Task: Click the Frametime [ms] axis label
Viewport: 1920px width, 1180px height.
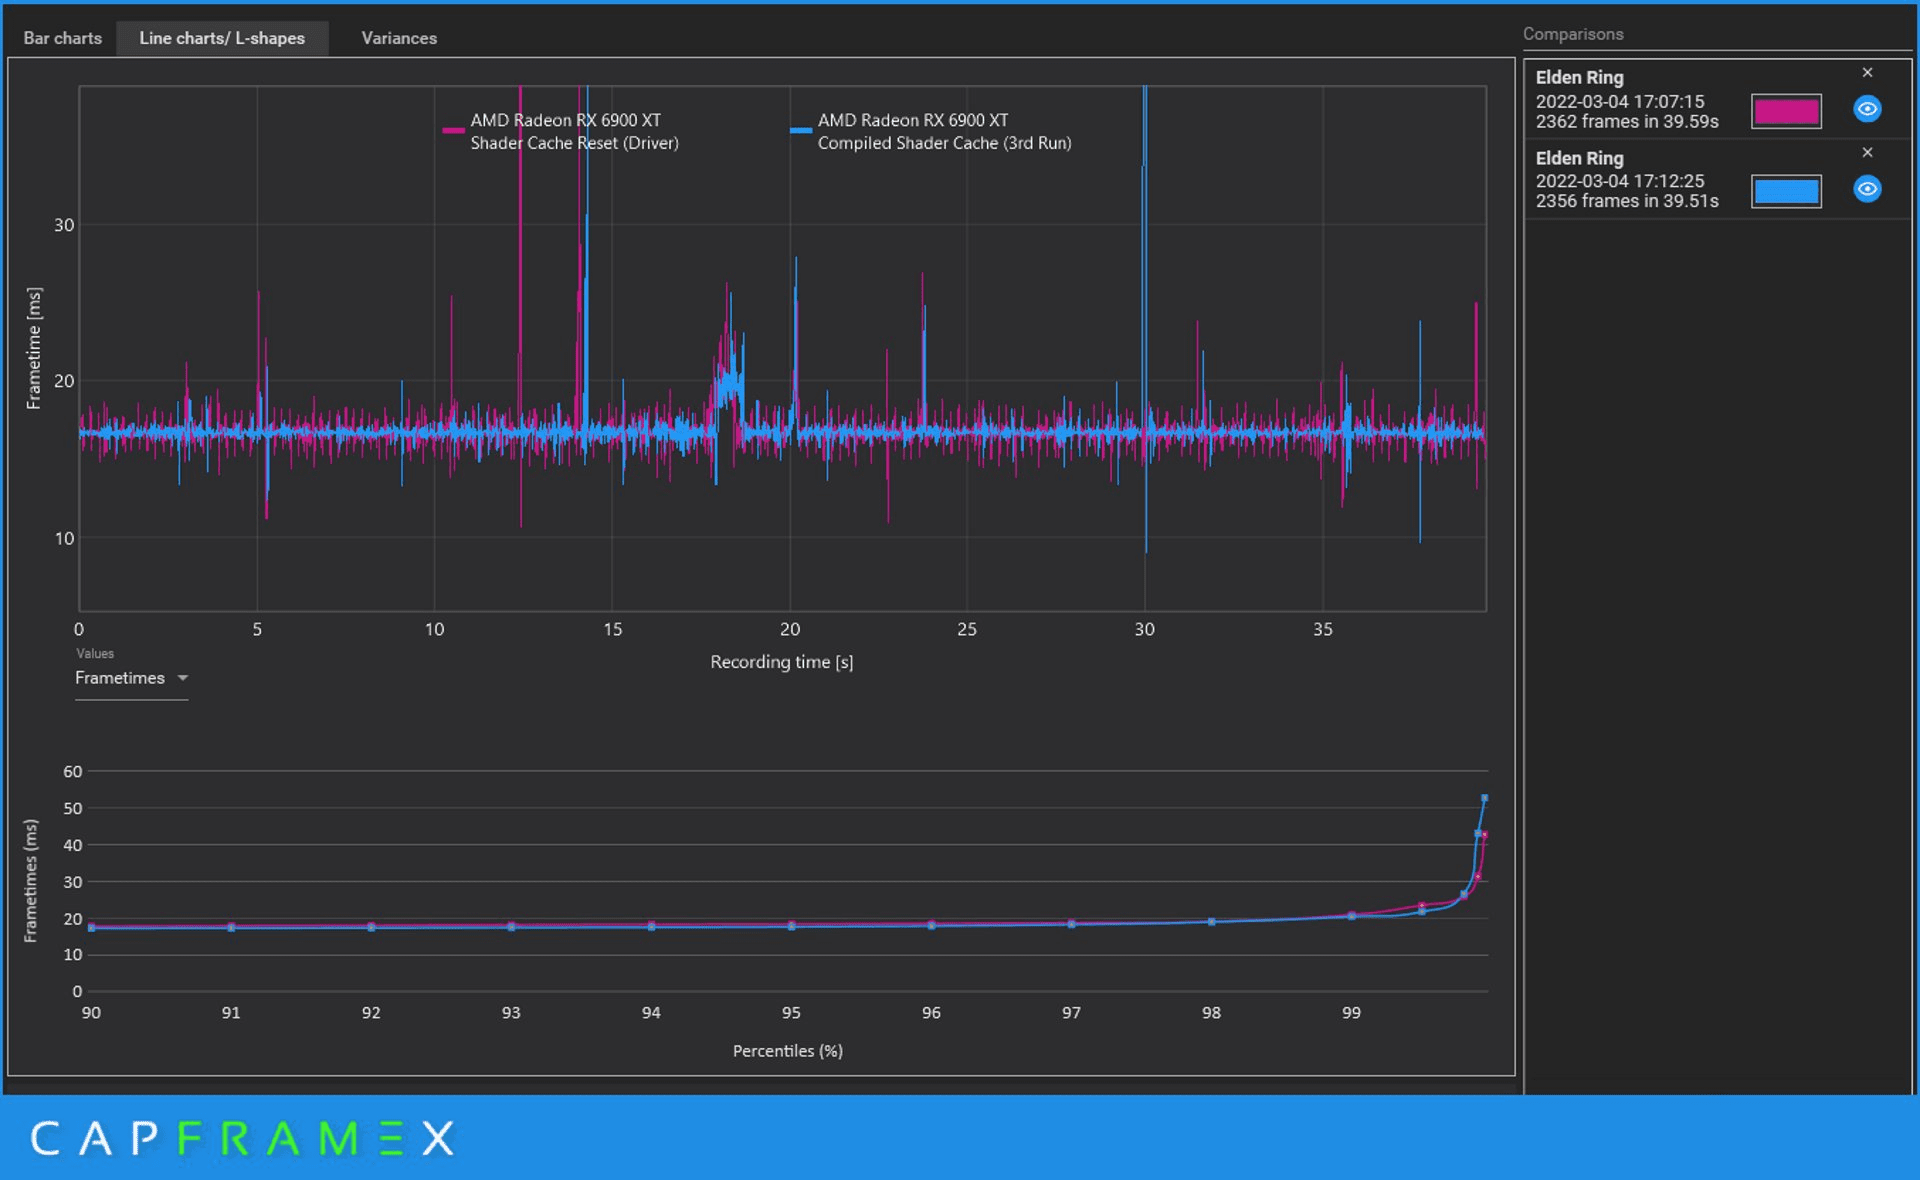Action: click(x=34, y=348)
